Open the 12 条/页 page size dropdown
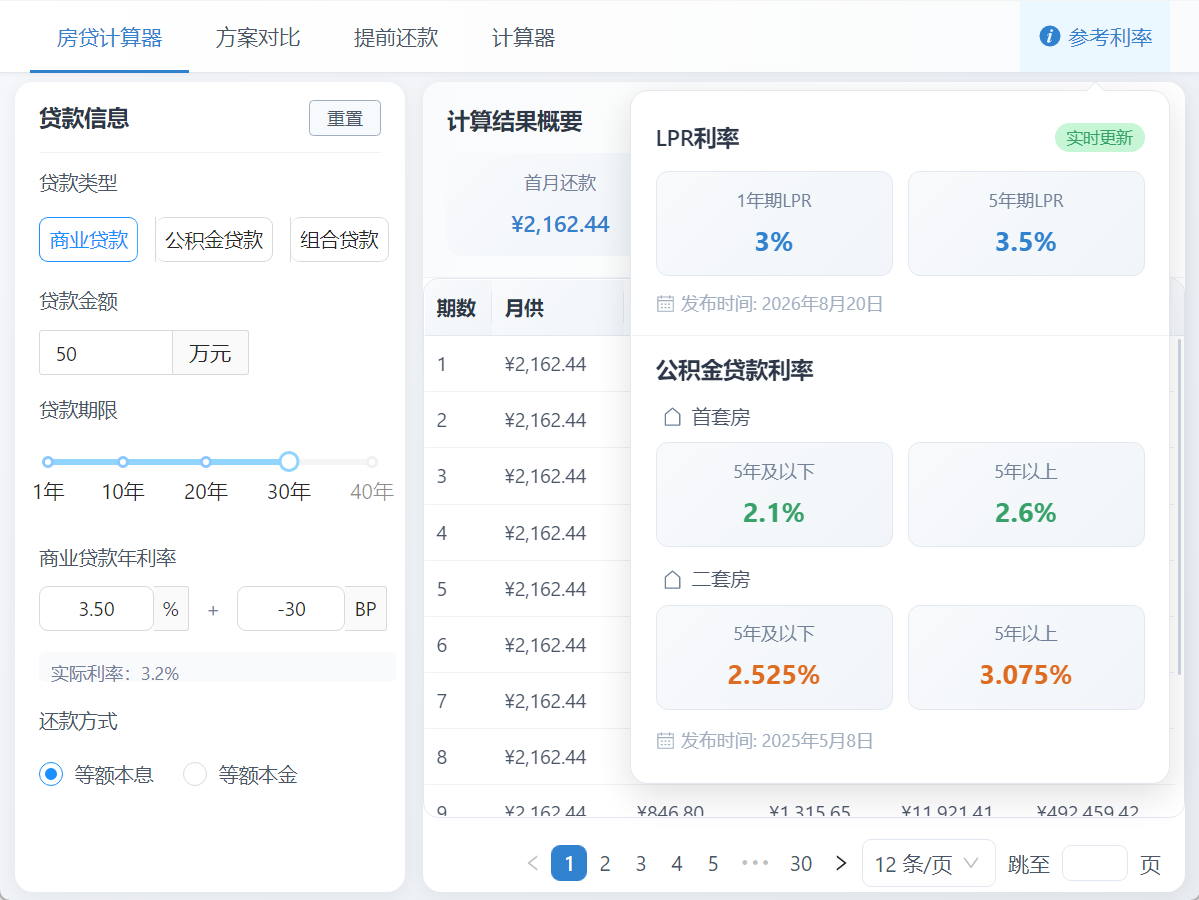The height and width of the screenshot is (900, 1199). pyautogui.click(x=928, y=863)
